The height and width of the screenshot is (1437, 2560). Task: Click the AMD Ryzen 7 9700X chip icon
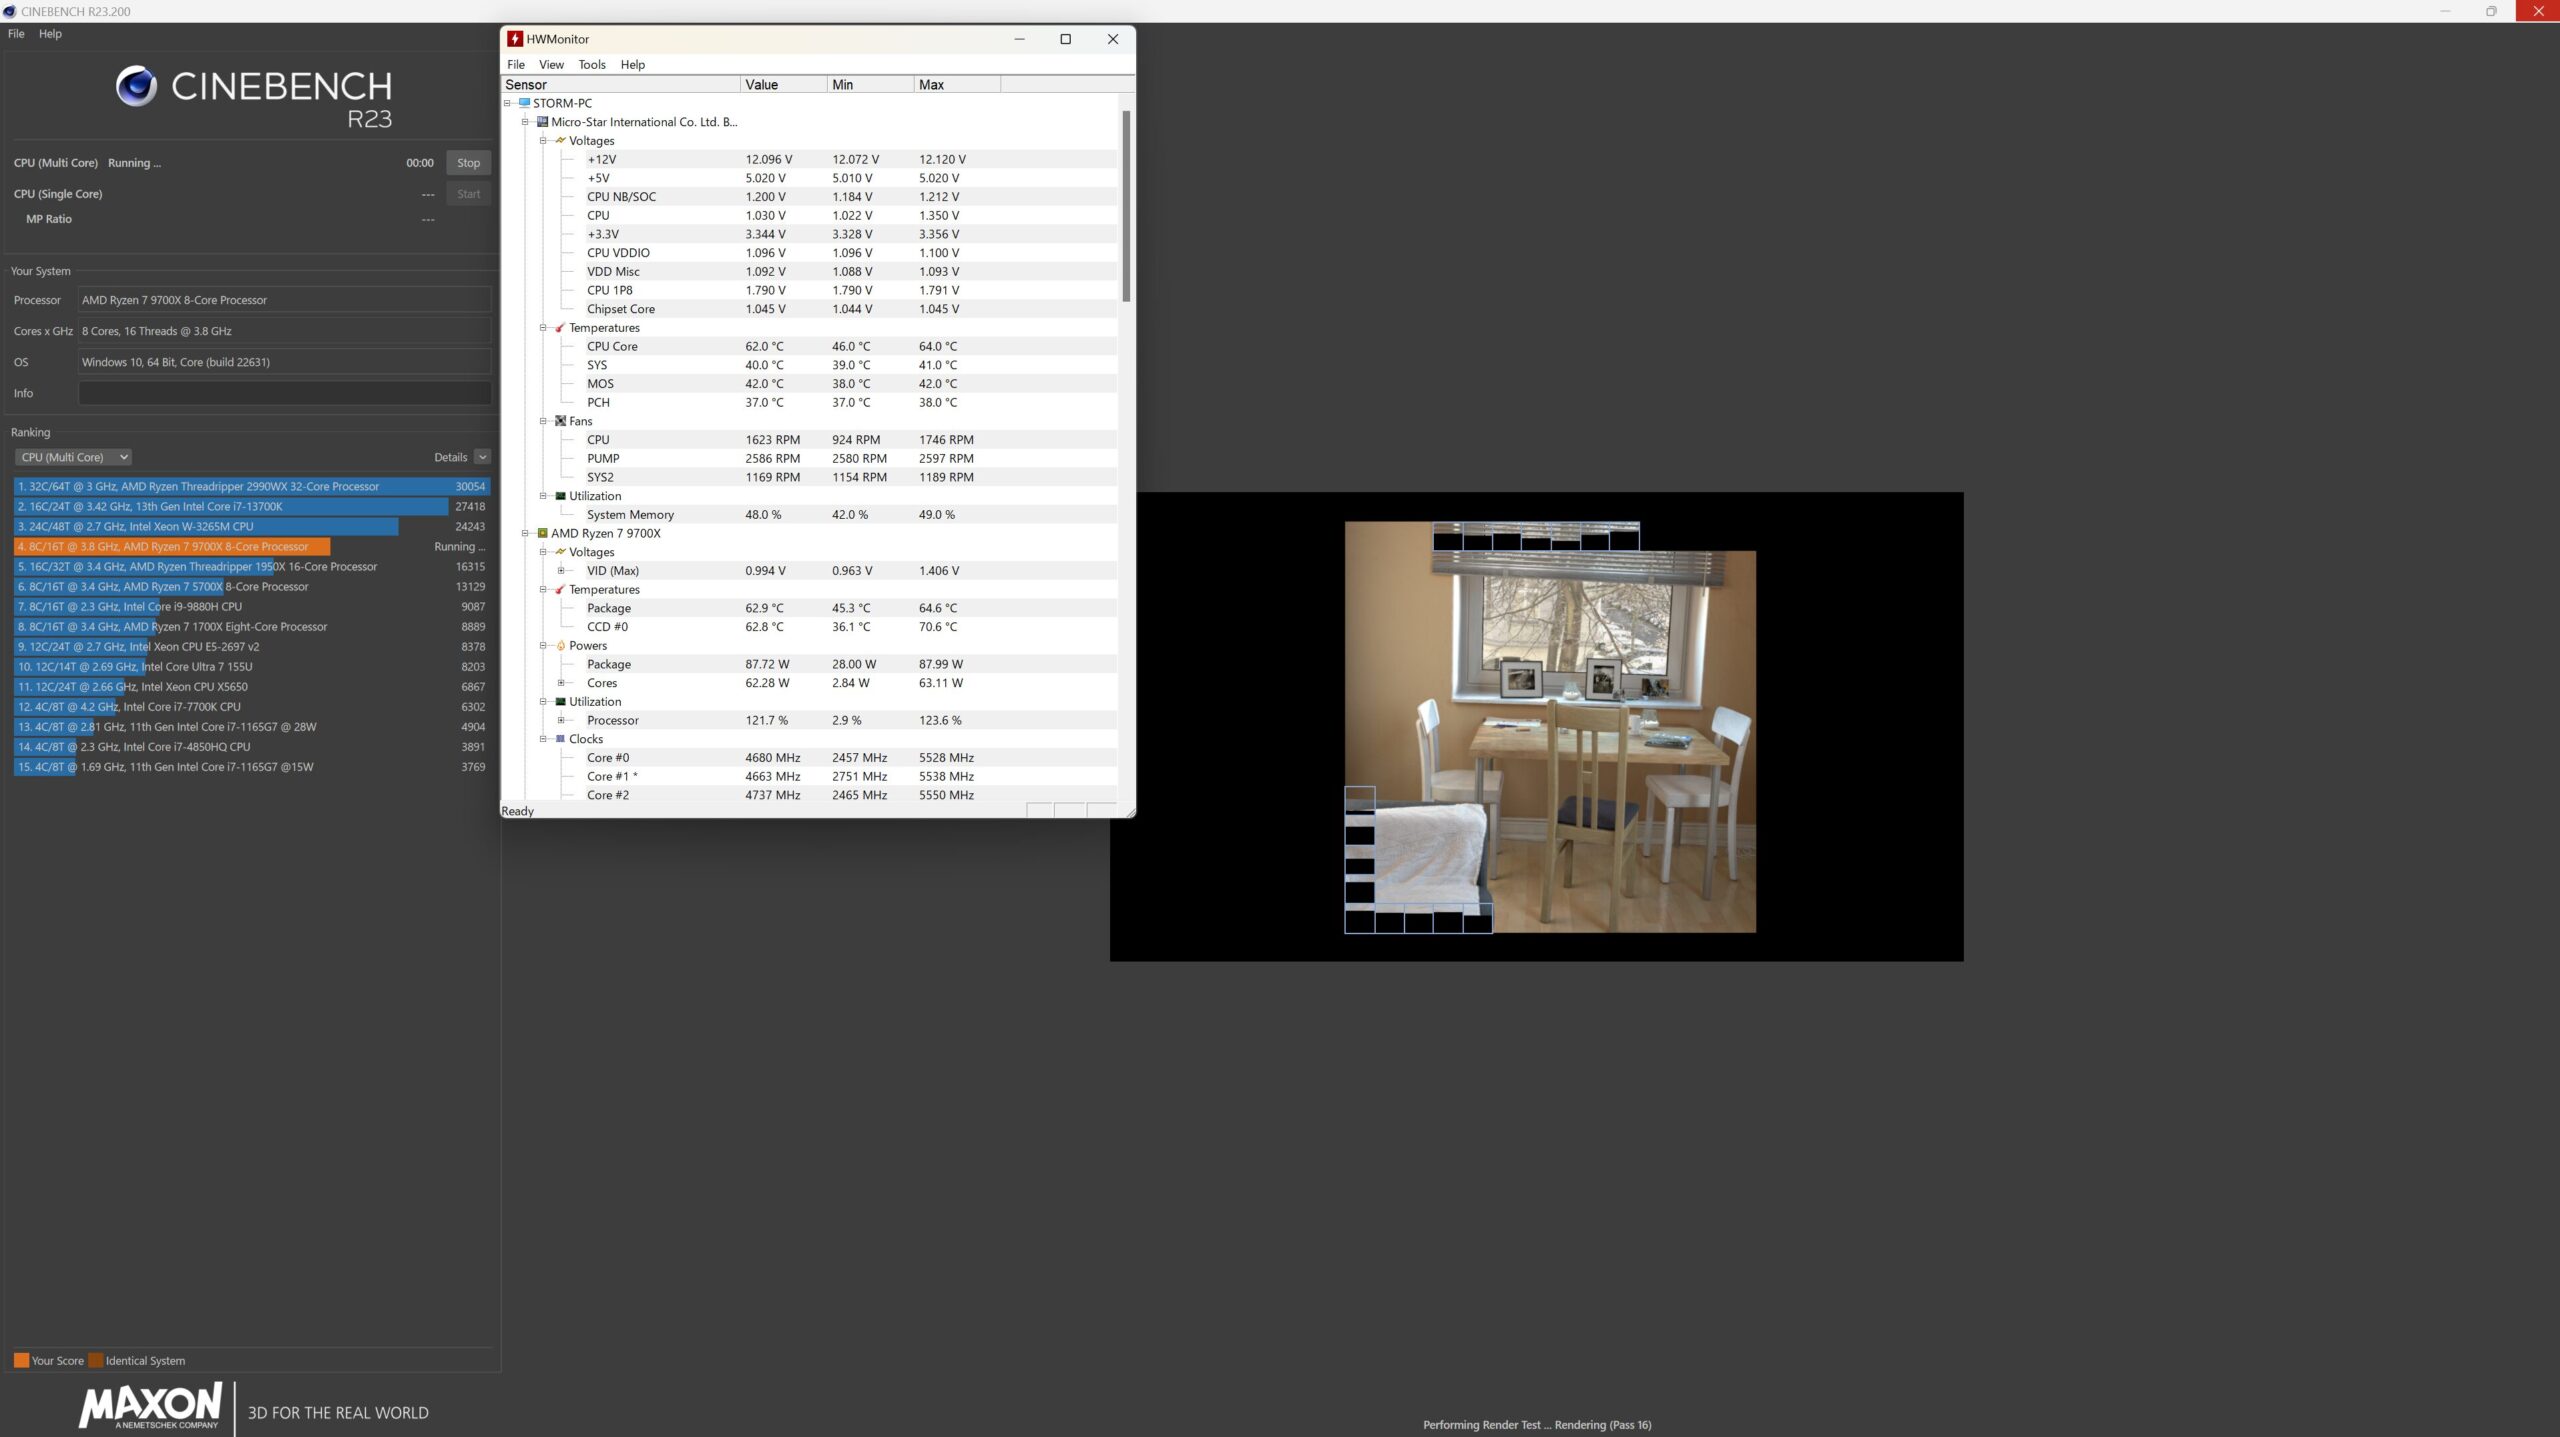(x=542, y=533)
